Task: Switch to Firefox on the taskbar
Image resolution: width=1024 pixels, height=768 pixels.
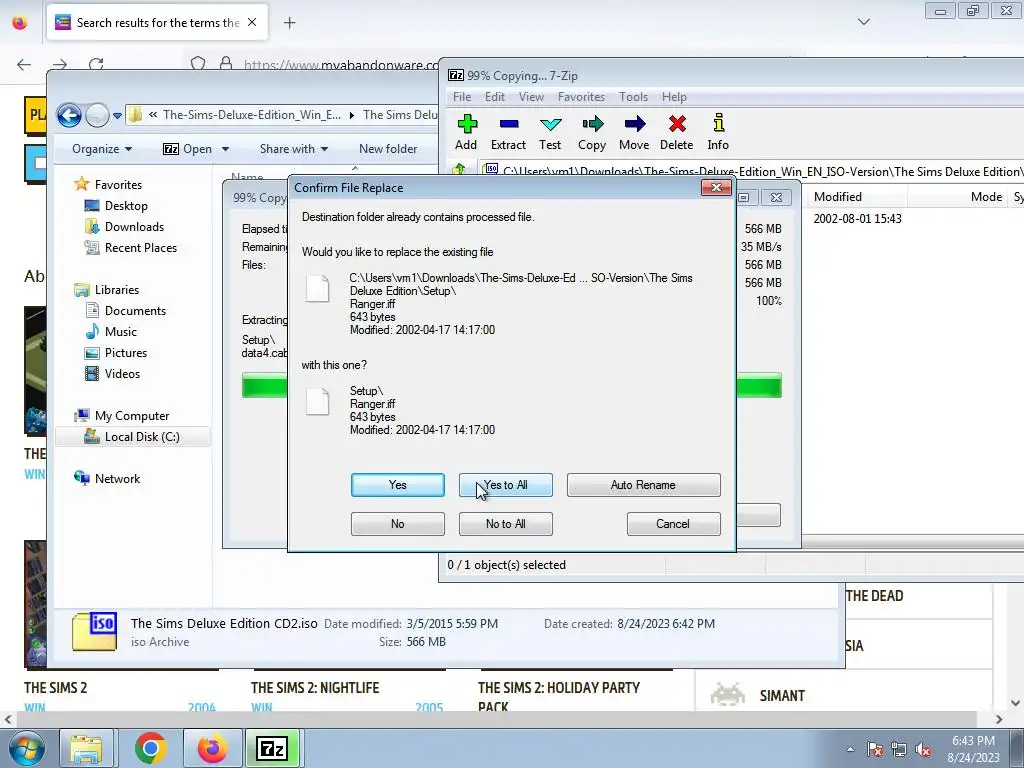Action: [x=212, y=748]
